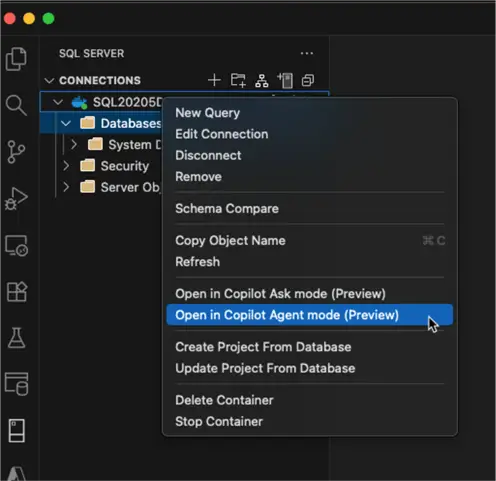Select the Security tree label

click(125, 166)
